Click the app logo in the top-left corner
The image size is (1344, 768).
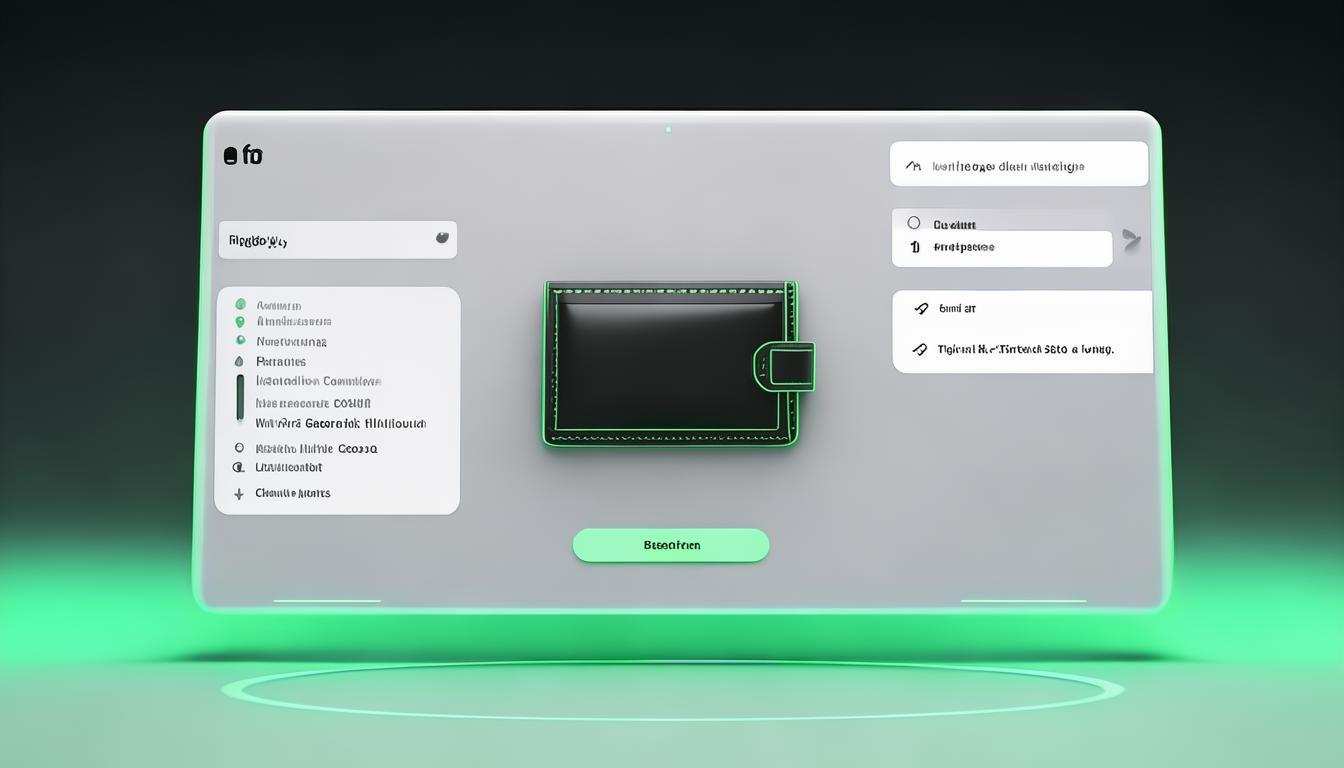(243, 156)
